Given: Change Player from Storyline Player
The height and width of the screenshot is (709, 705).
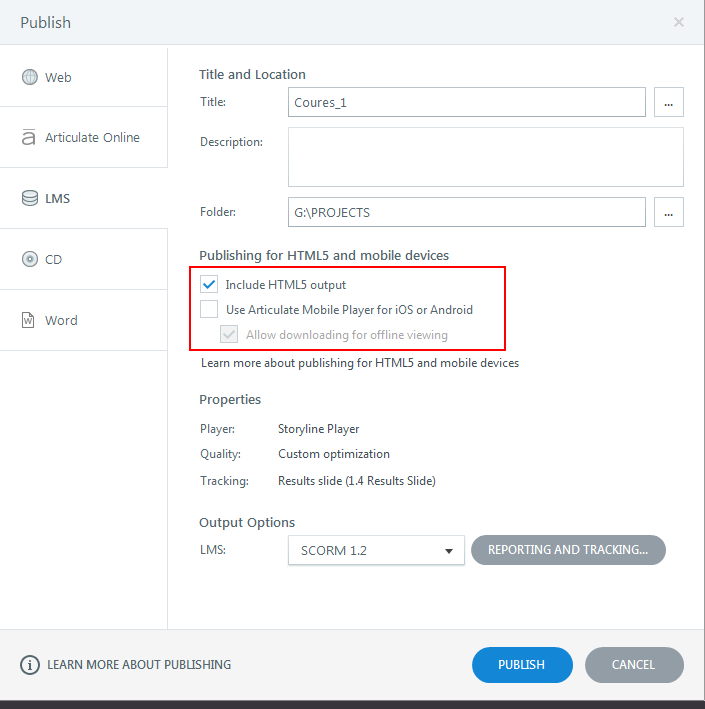Looking at the screenshot, I should coord(318,429).
